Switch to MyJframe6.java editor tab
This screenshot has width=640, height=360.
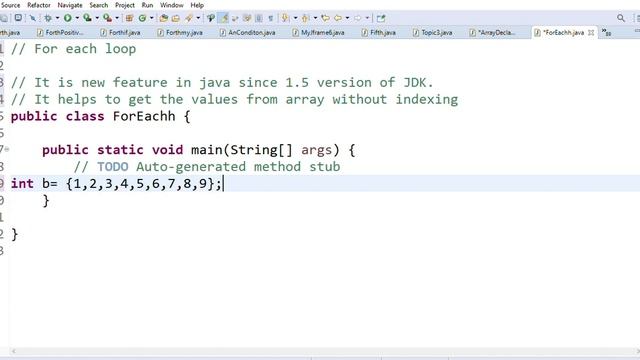click(318, 33)
